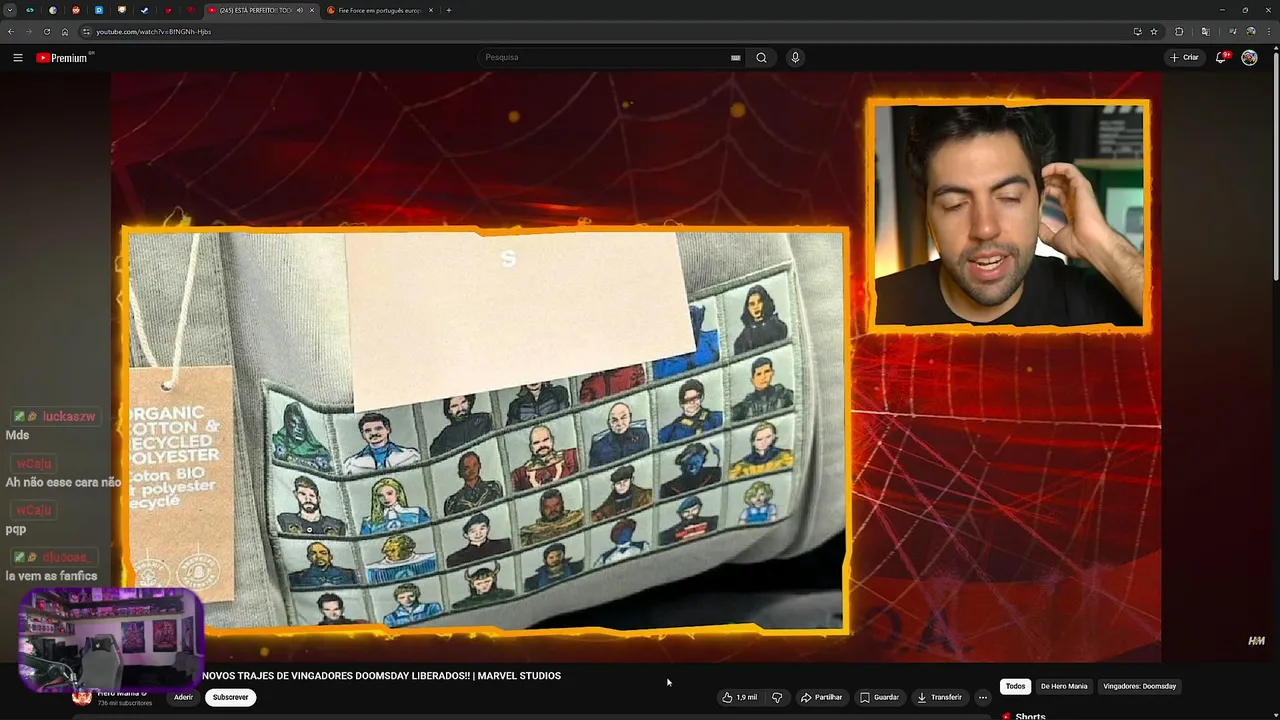
Task: Click the video title NOVOS TRAJES DE VINGADORES
Action: pyautogui.click(x=381, y=676)
